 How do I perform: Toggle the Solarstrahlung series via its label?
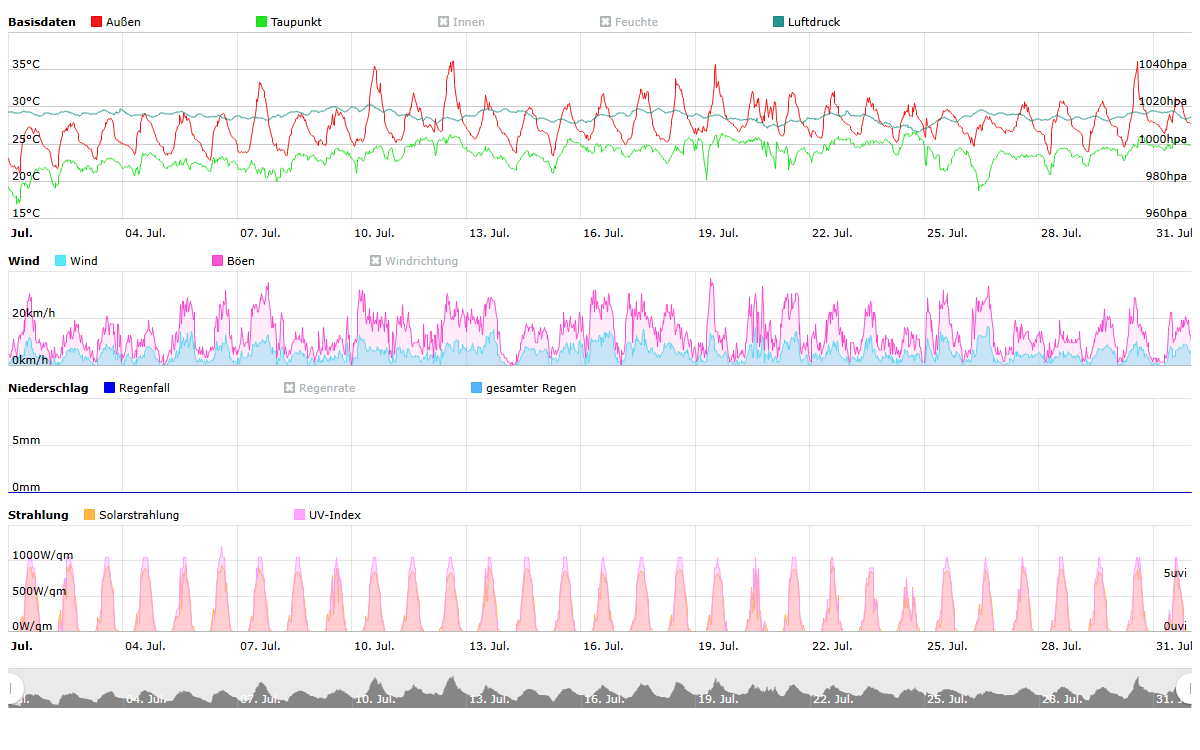pos(139,515)
